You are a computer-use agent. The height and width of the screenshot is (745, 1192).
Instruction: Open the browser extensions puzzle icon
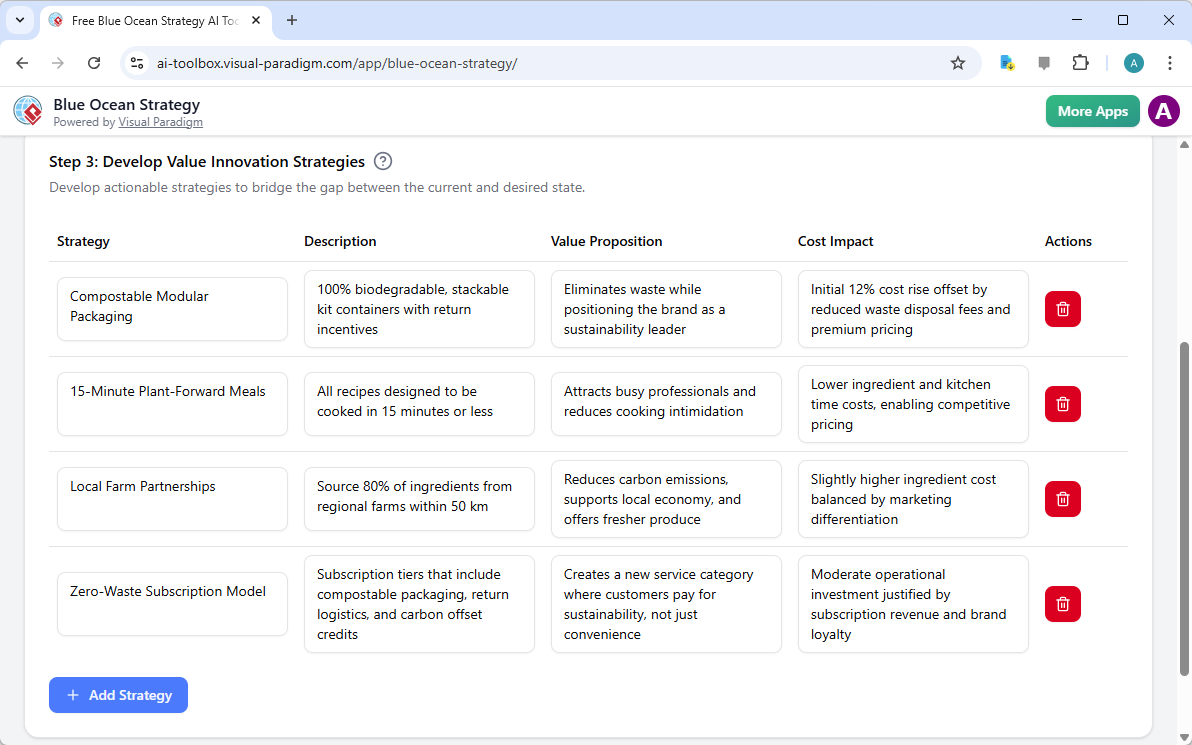[x=1081, y=62]
